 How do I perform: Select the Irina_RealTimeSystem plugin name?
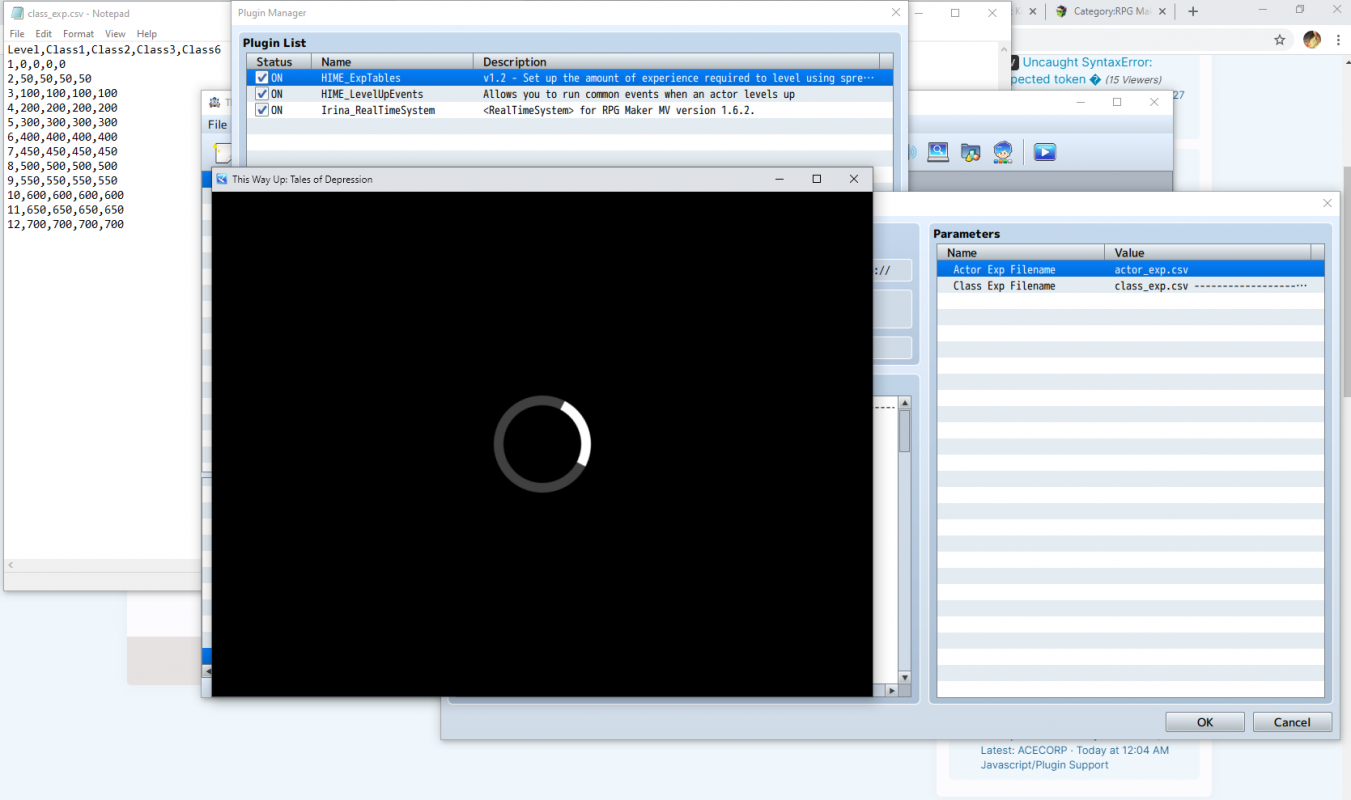378,110
